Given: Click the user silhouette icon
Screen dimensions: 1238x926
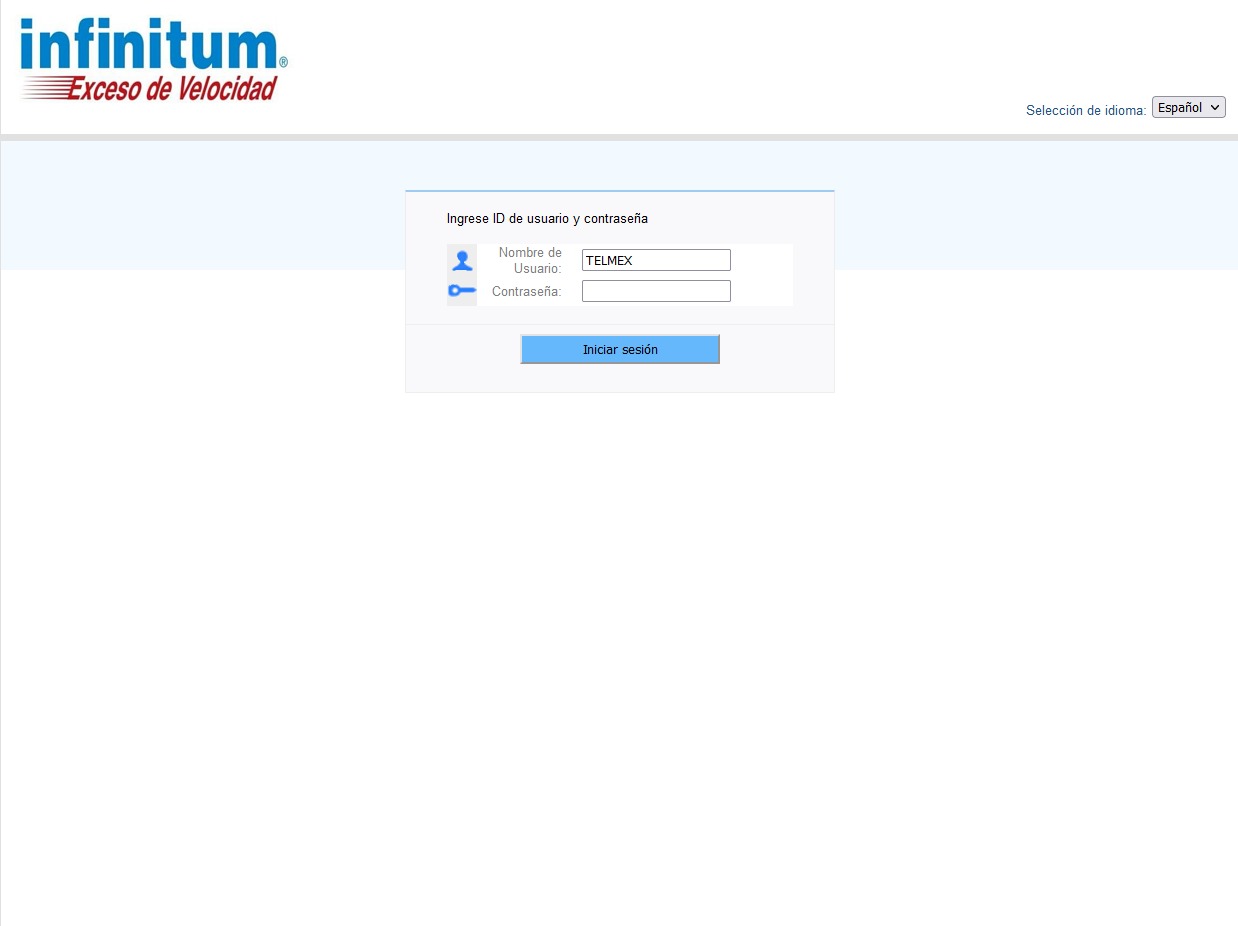Looking at the screenshot, I should (462, 260).
